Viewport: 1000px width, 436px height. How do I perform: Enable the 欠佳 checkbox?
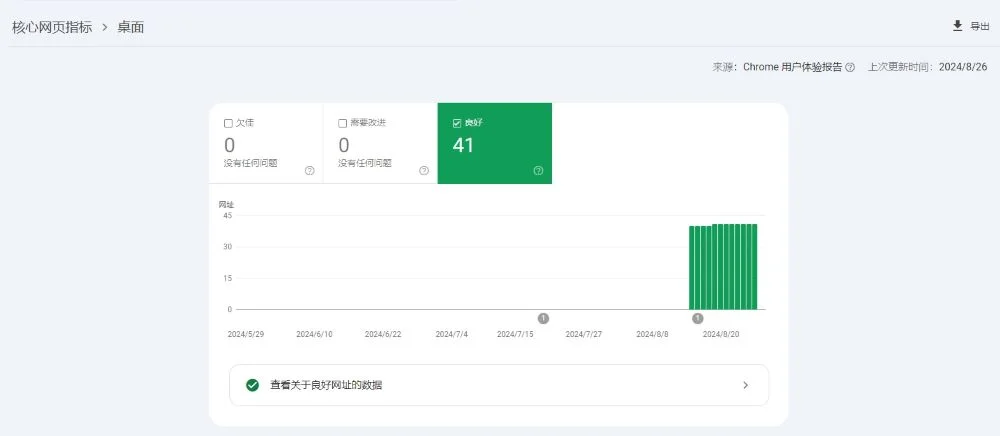(x=229, y=123)
